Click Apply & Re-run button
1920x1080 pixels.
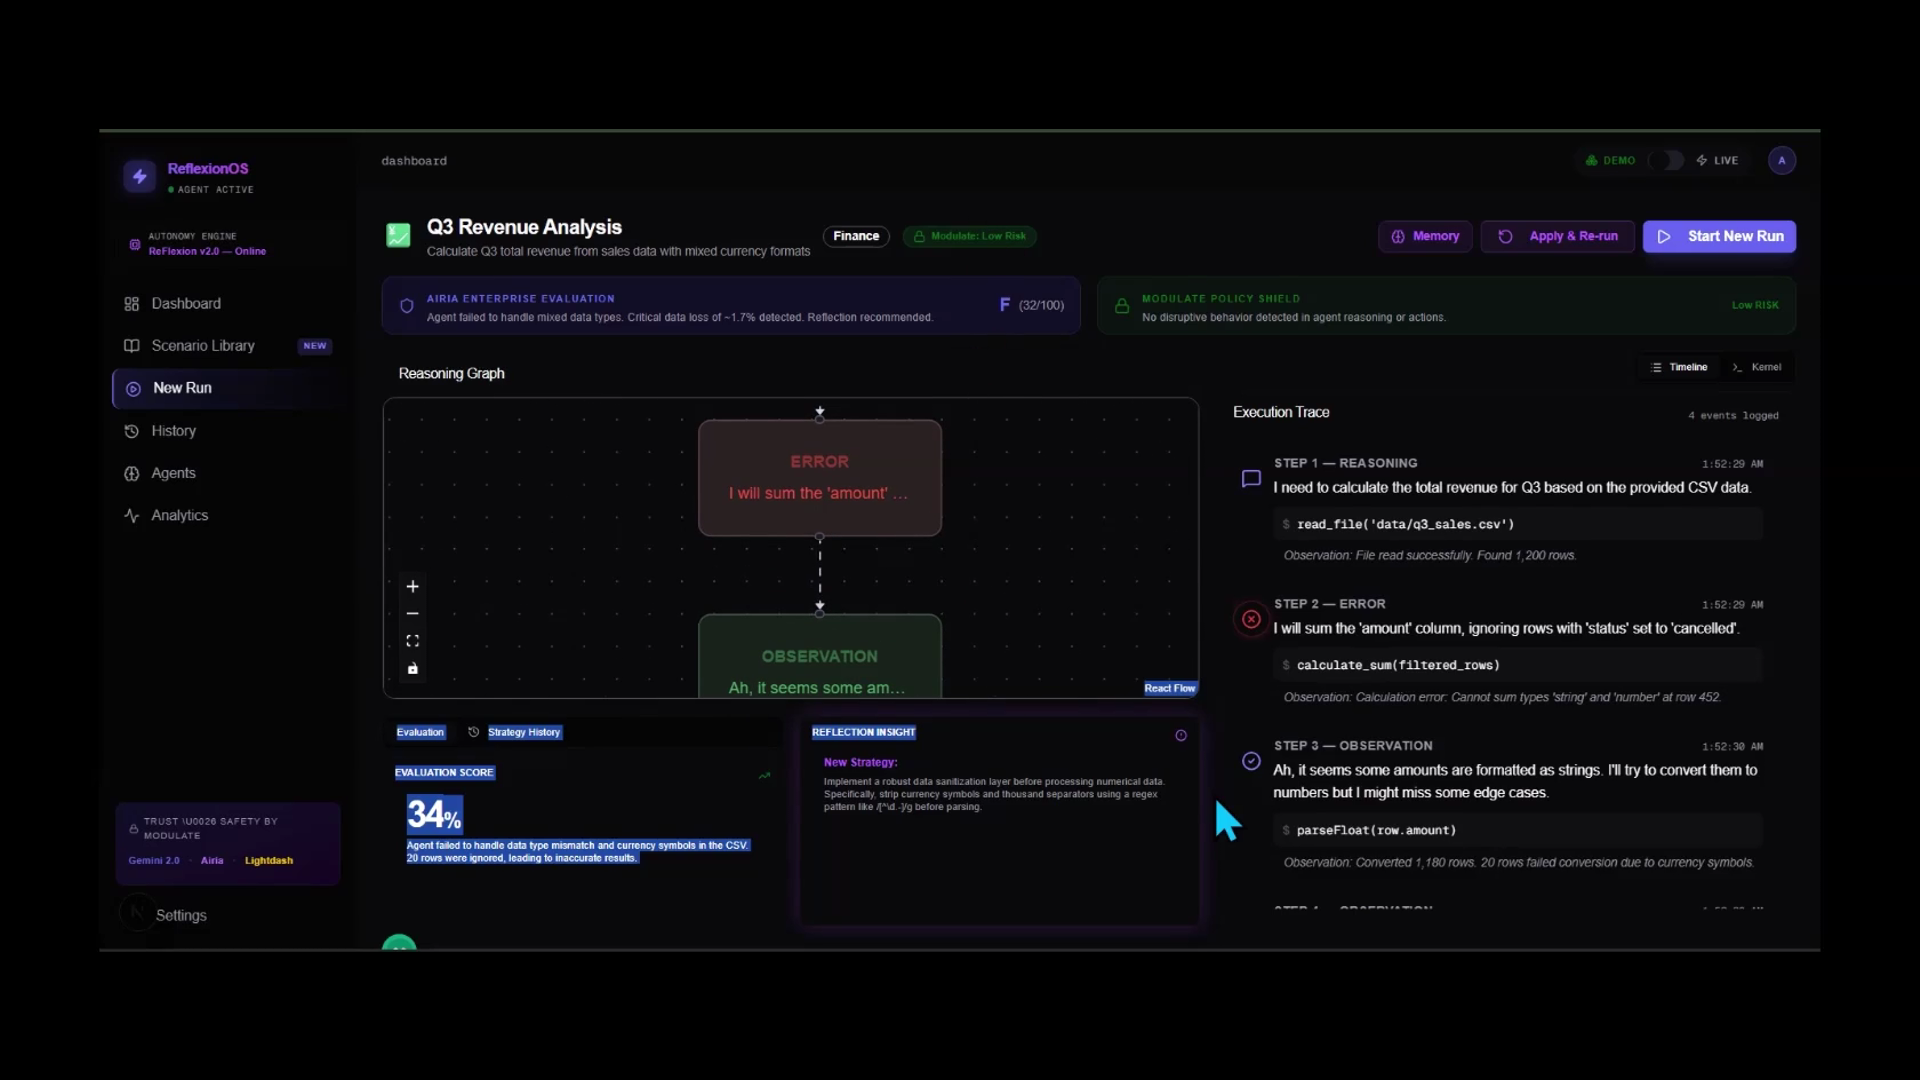pos(1558,237)
